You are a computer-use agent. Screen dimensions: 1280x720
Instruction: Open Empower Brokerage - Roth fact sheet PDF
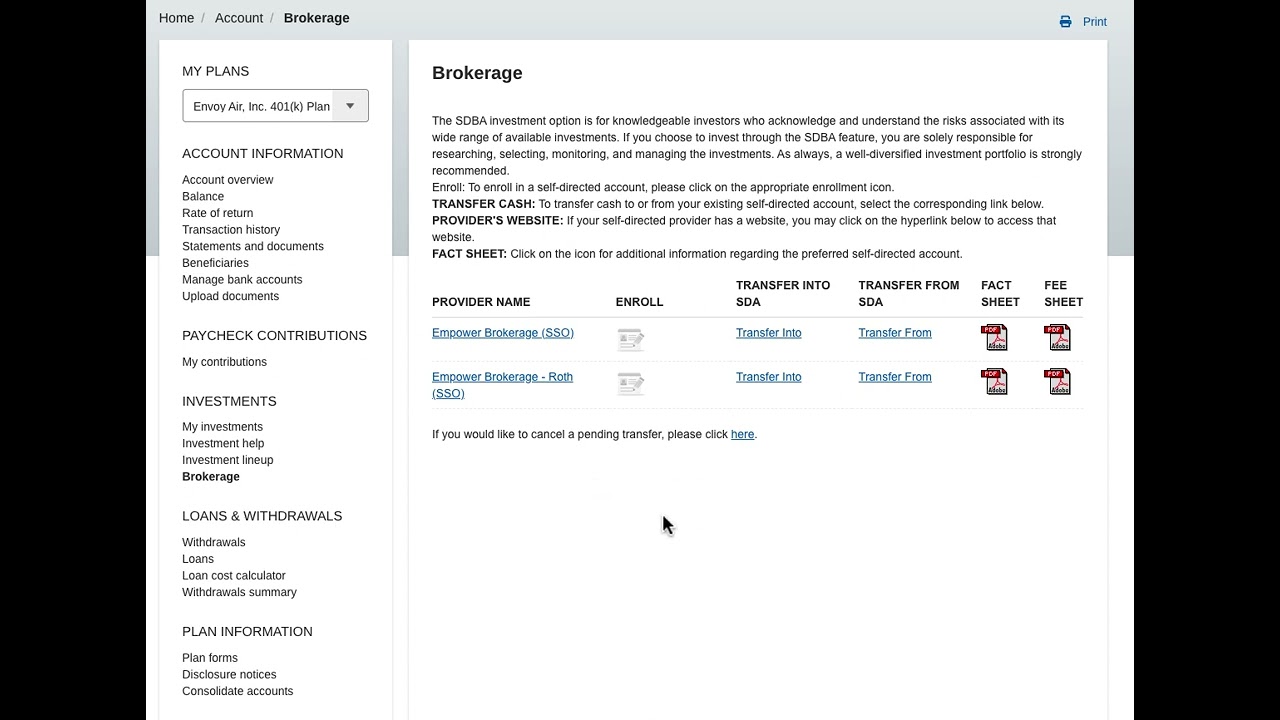995,382
